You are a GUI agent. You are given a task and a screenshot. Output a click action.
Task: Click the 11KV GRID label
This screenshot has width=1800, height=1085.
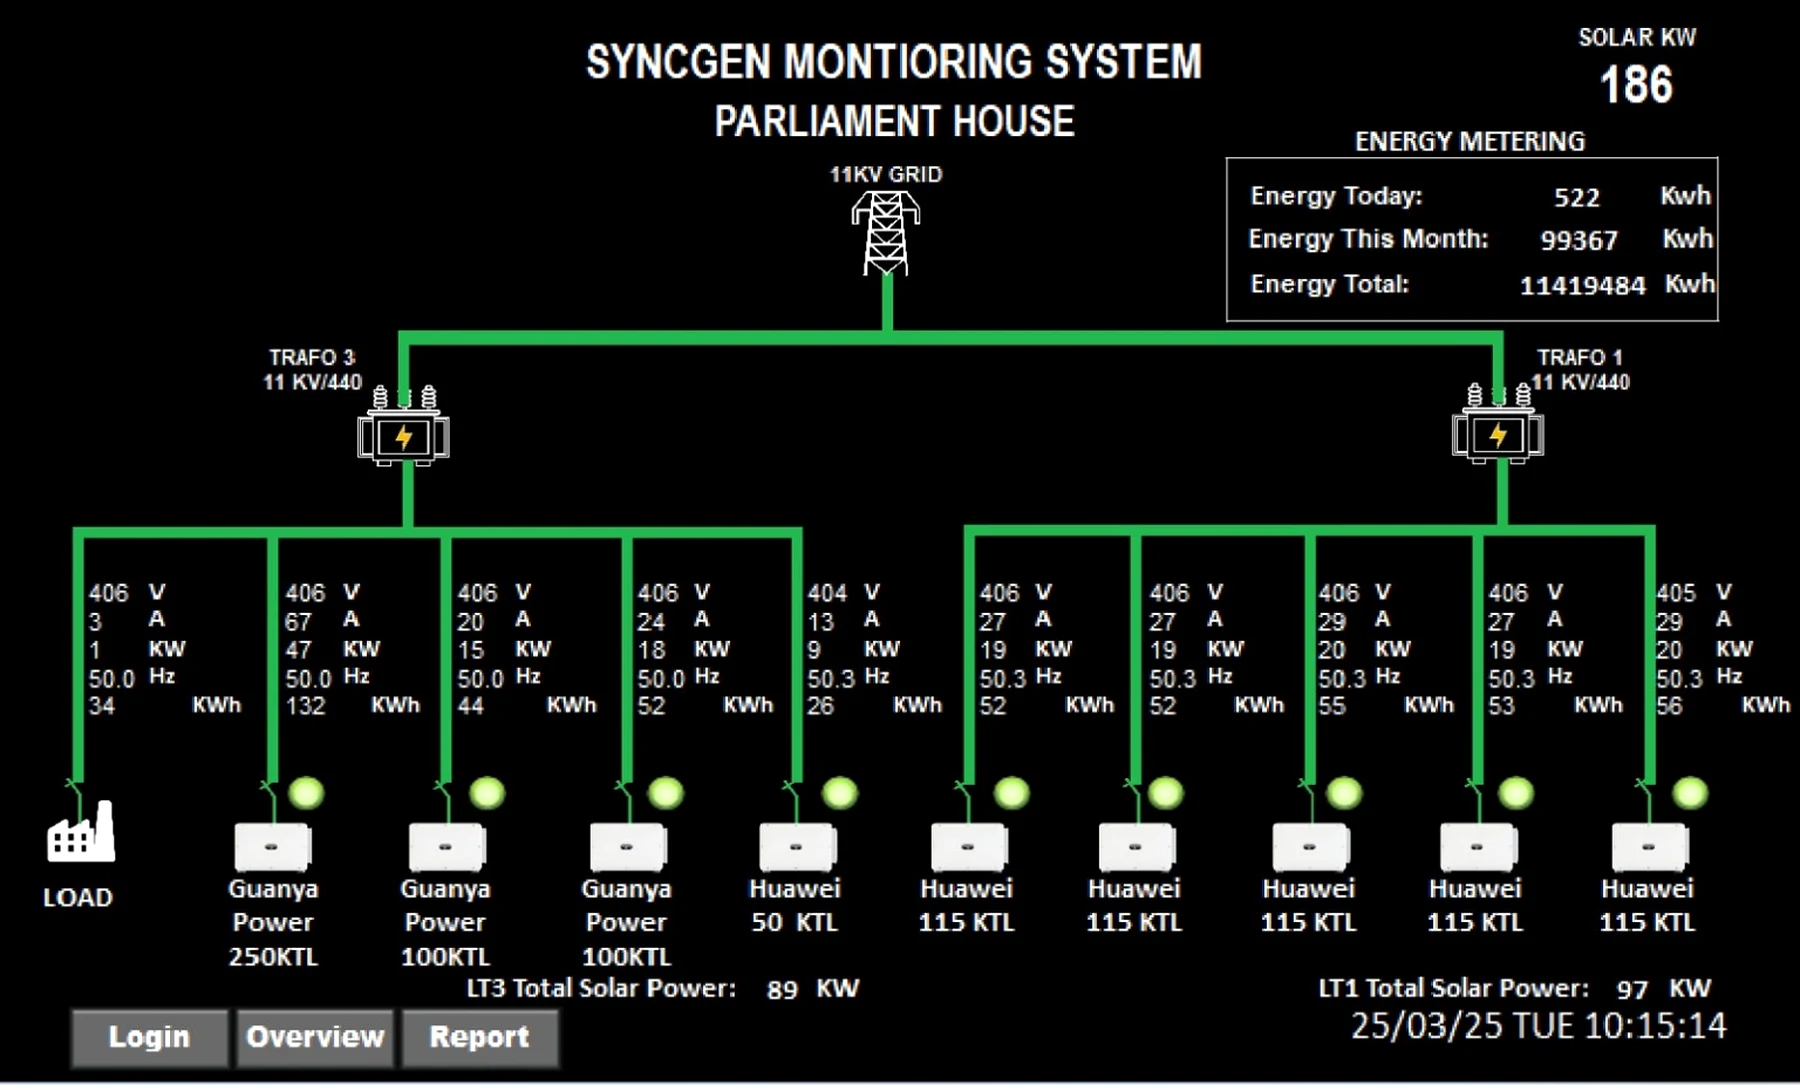pyautogui.click(x=886, y=174)
